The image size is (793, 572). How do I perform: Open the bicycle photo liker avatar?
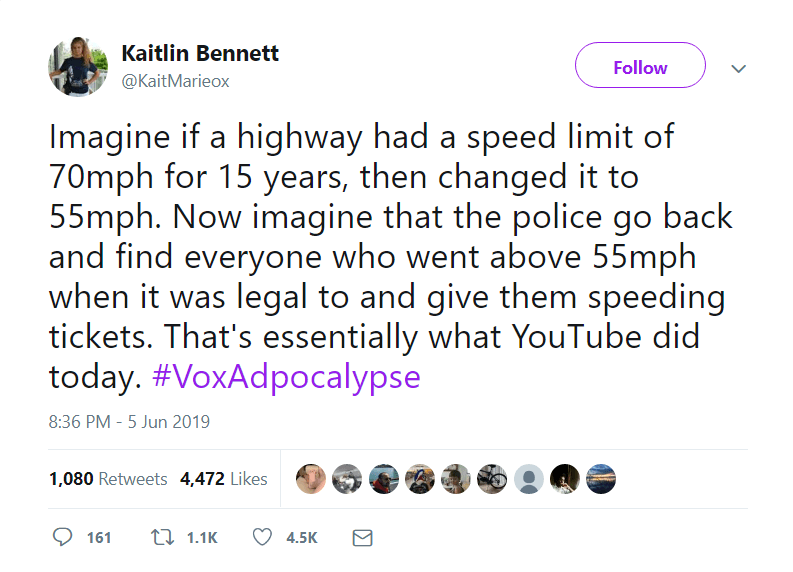tap(493, 479)
